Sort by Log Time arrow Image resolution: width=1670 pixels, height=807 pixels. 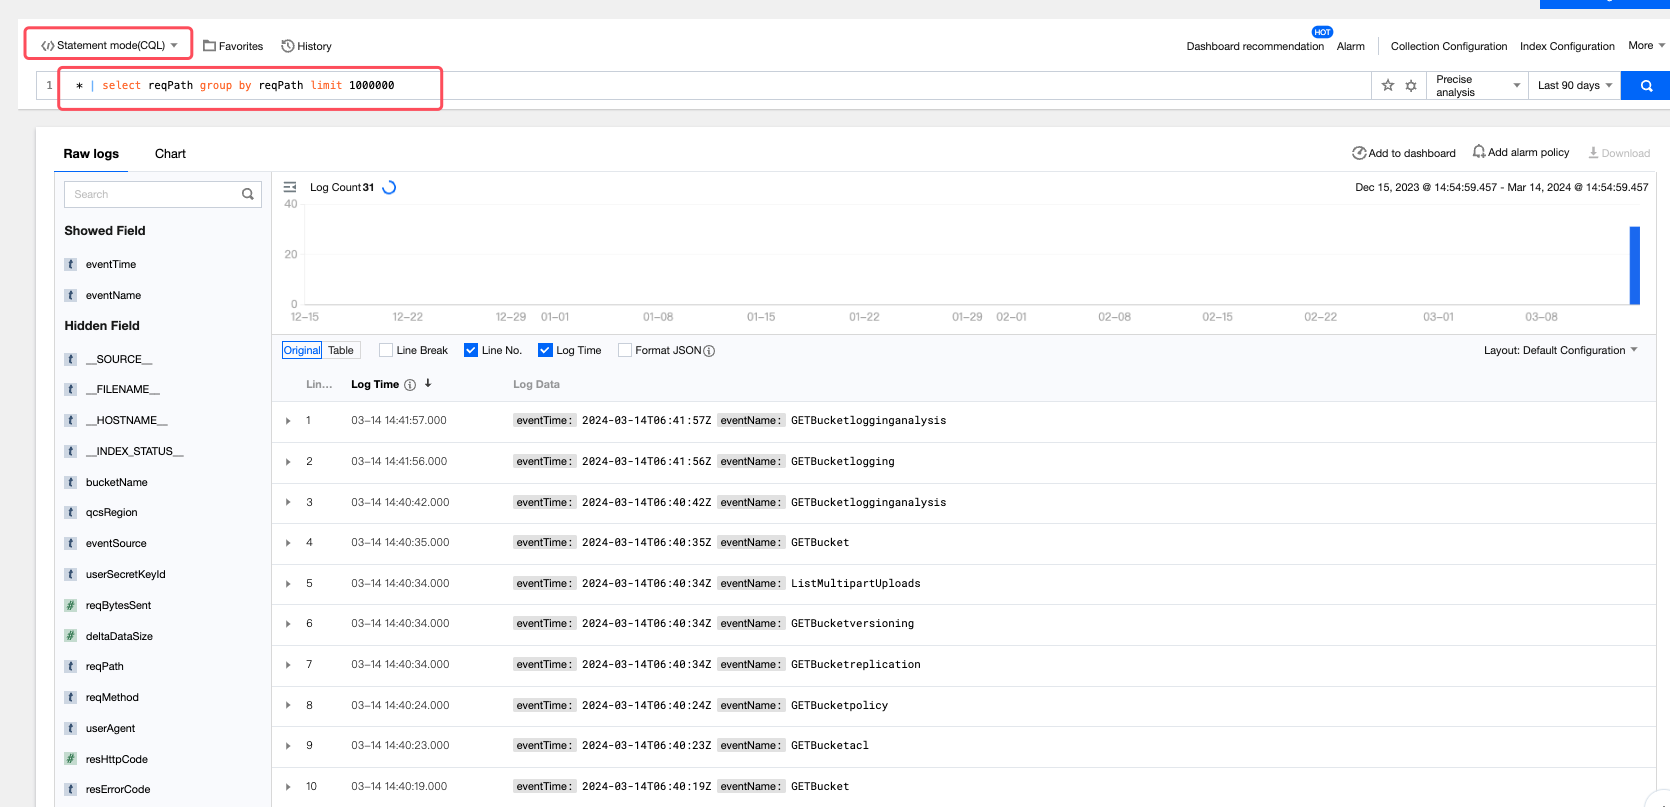click(428, 384)
